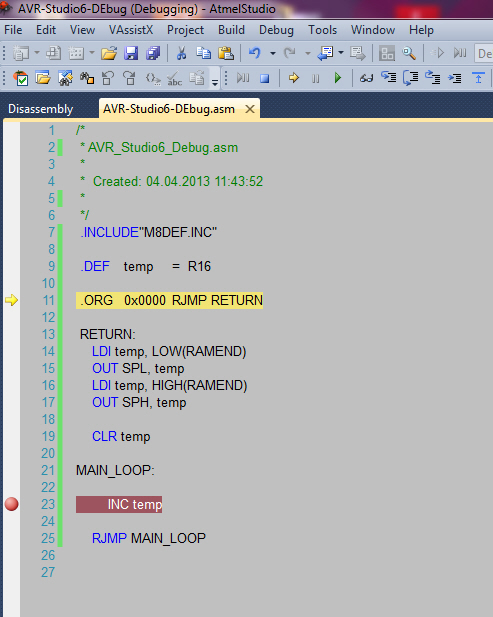Click the green Continue debugging arrow
493x617 pixels.
tap(338, 78)
